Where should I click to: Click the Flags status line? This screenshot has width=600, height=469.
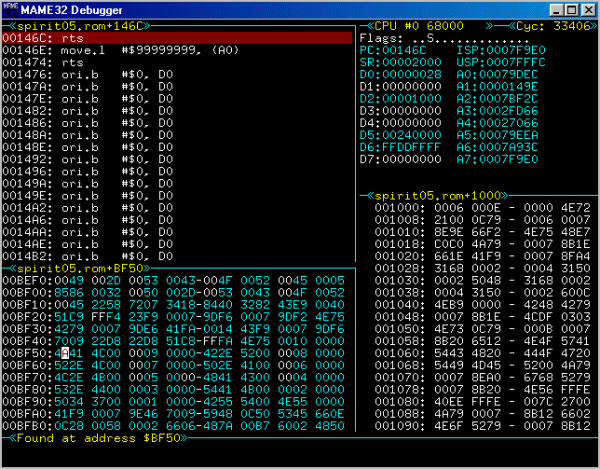pyautogui.click(x=420, y=37)
